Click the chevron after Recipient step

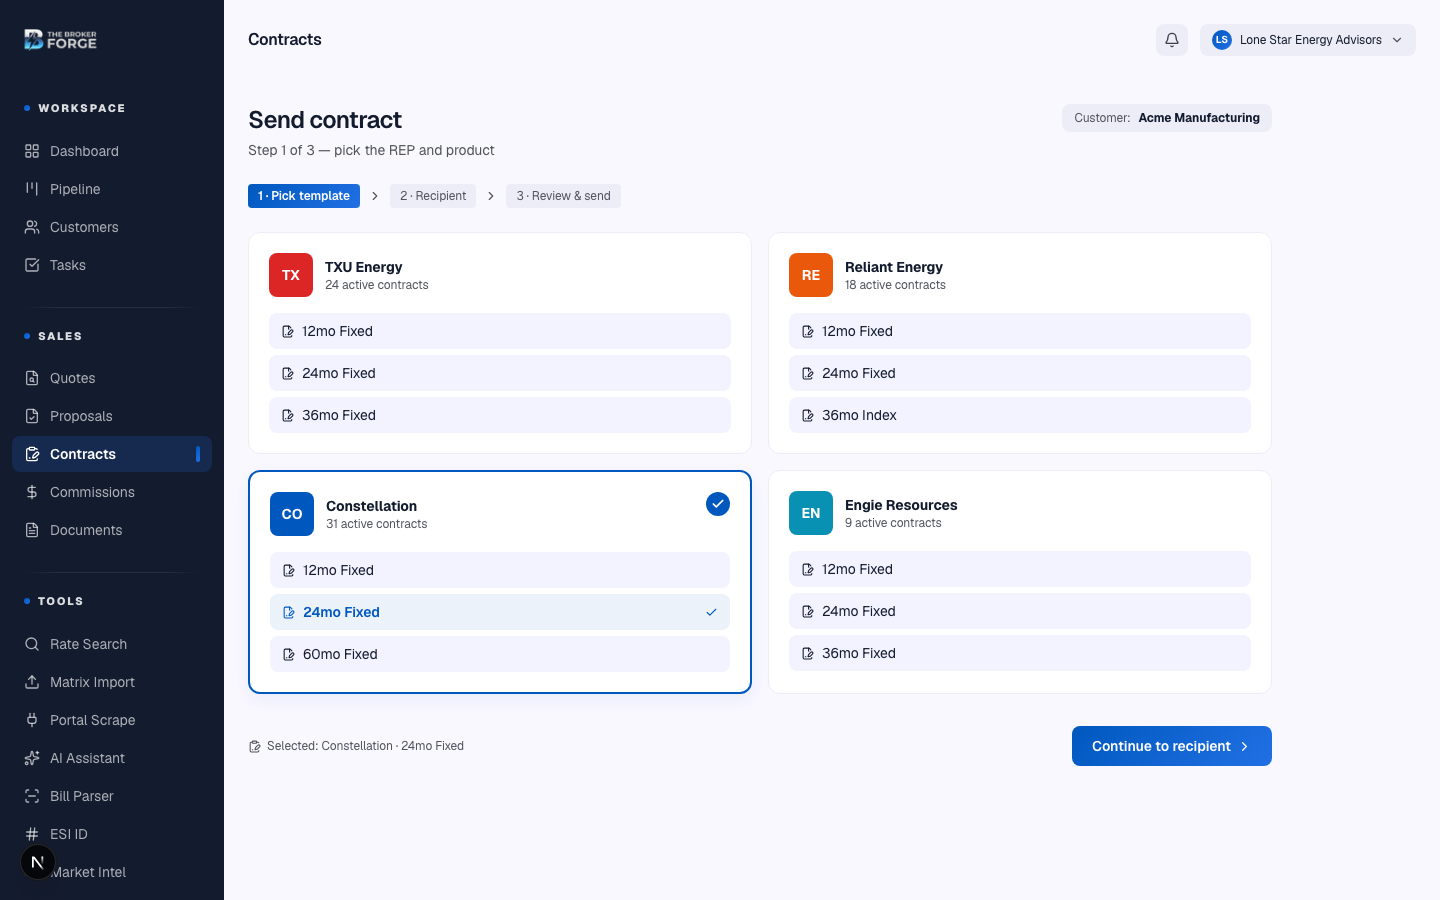(x=491, y=196)
